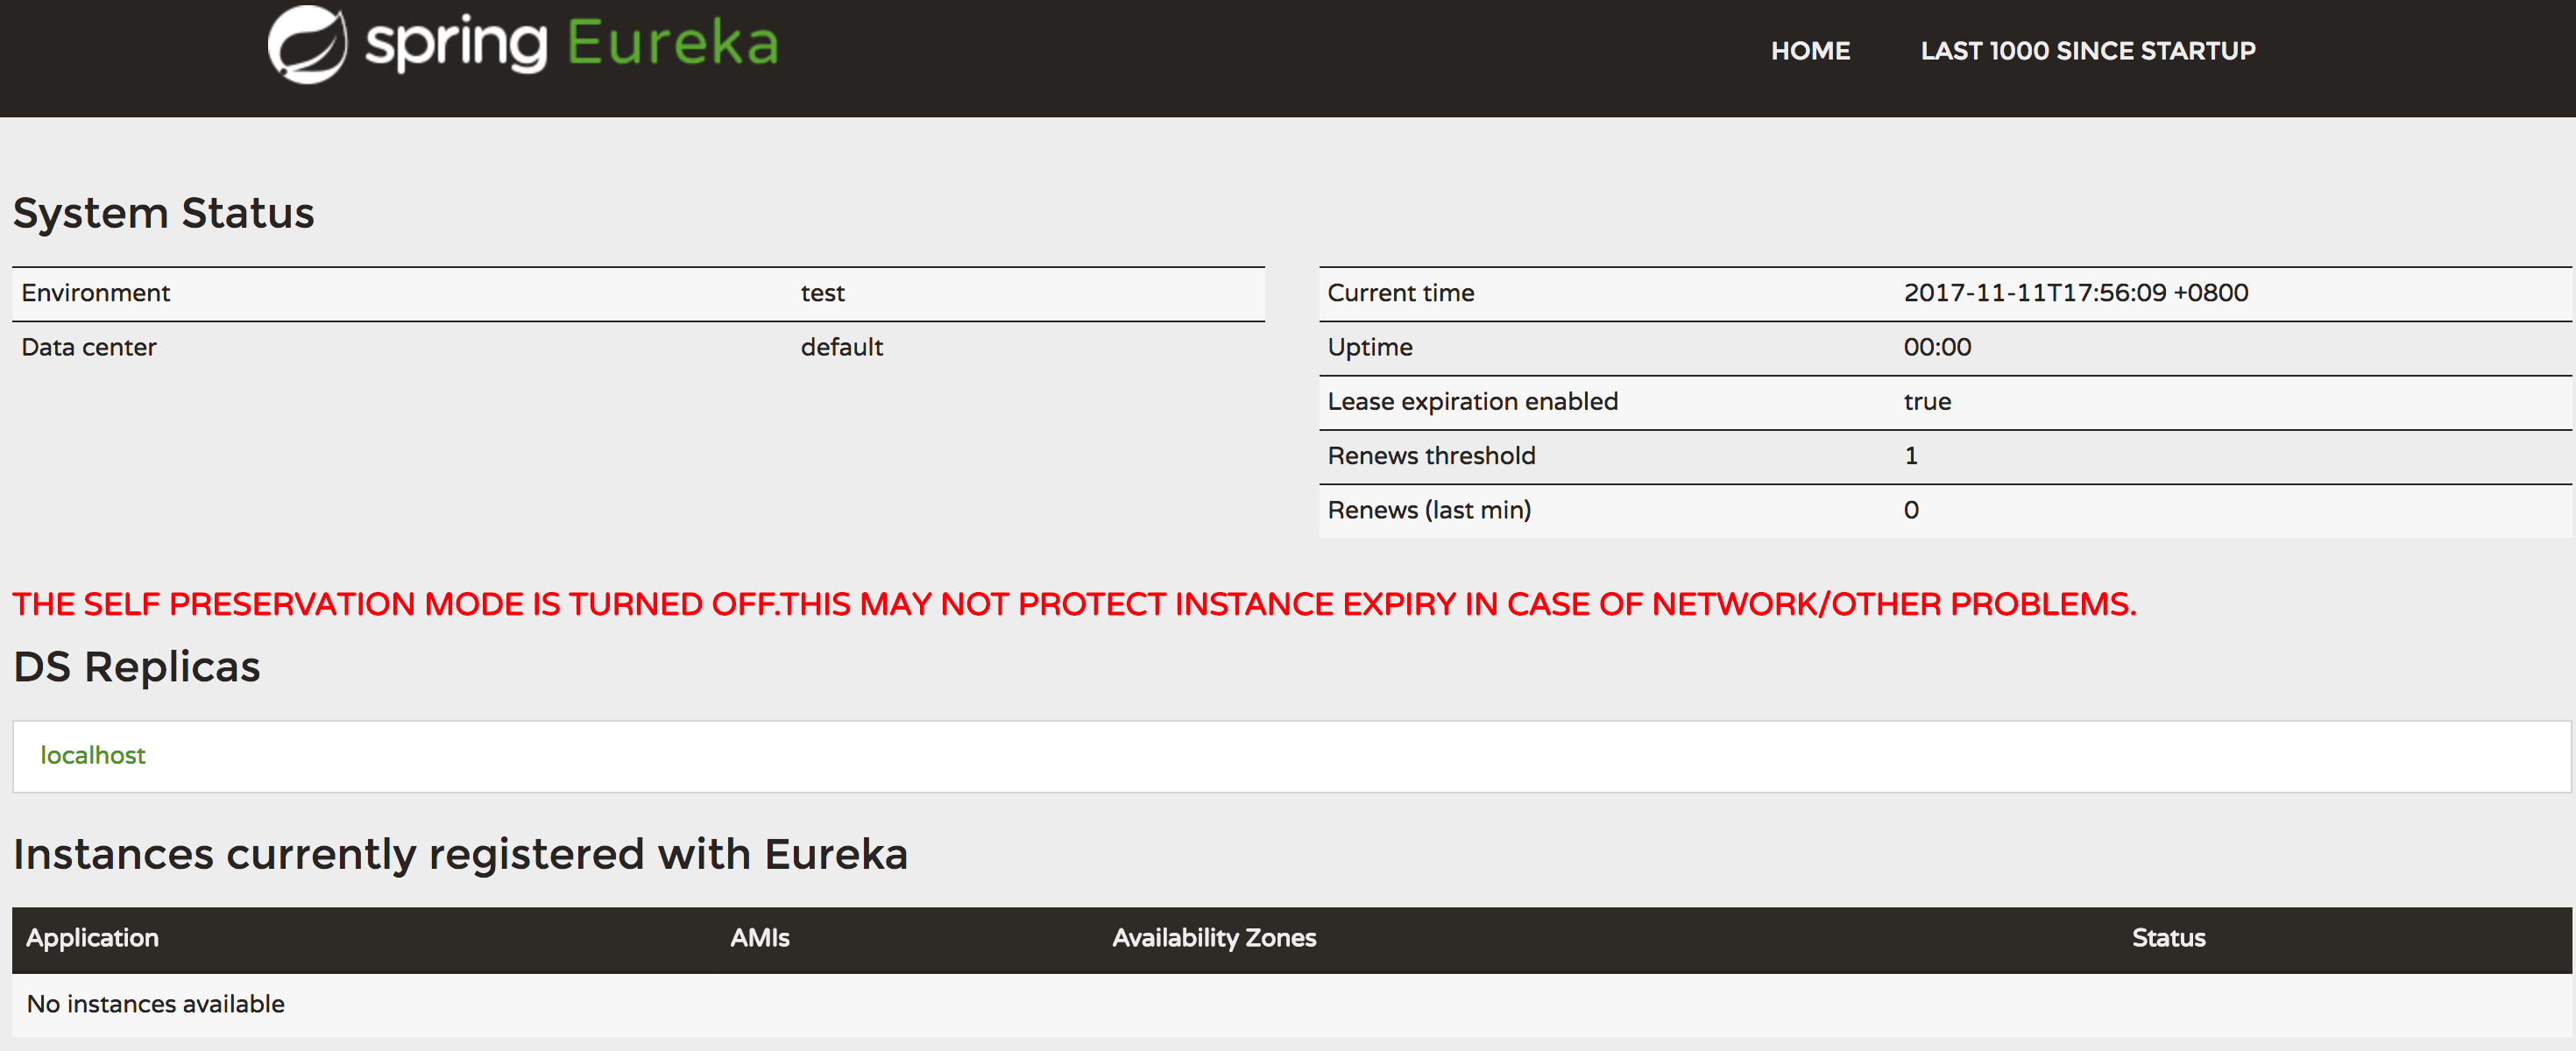Click the AMIs column header

[x=759, y=938]
